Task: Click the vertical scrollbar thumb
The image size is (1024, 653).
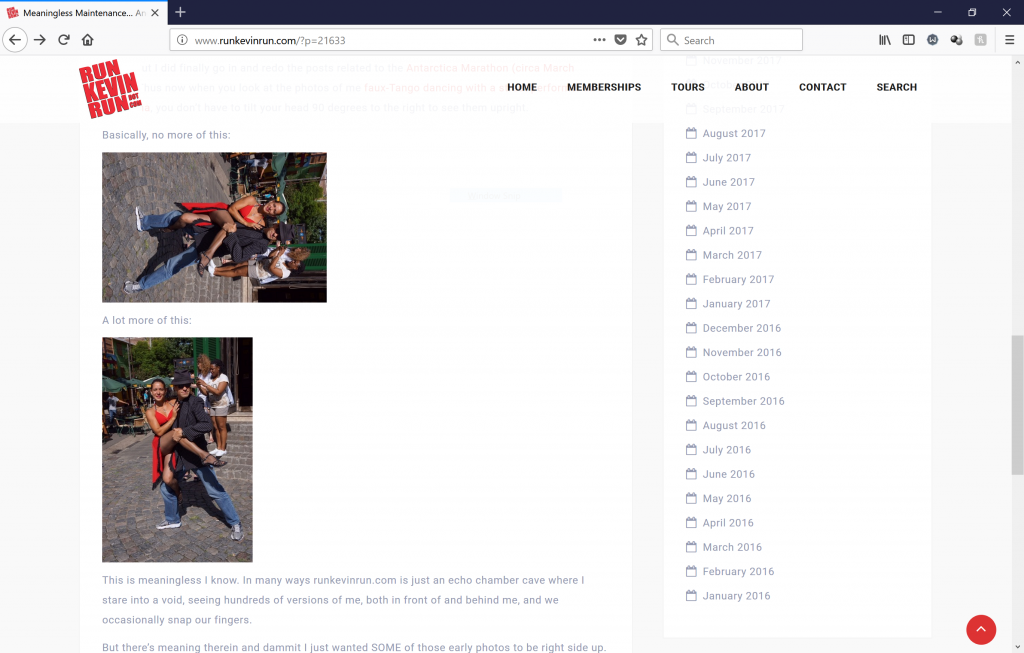Action: (1017, 405)
